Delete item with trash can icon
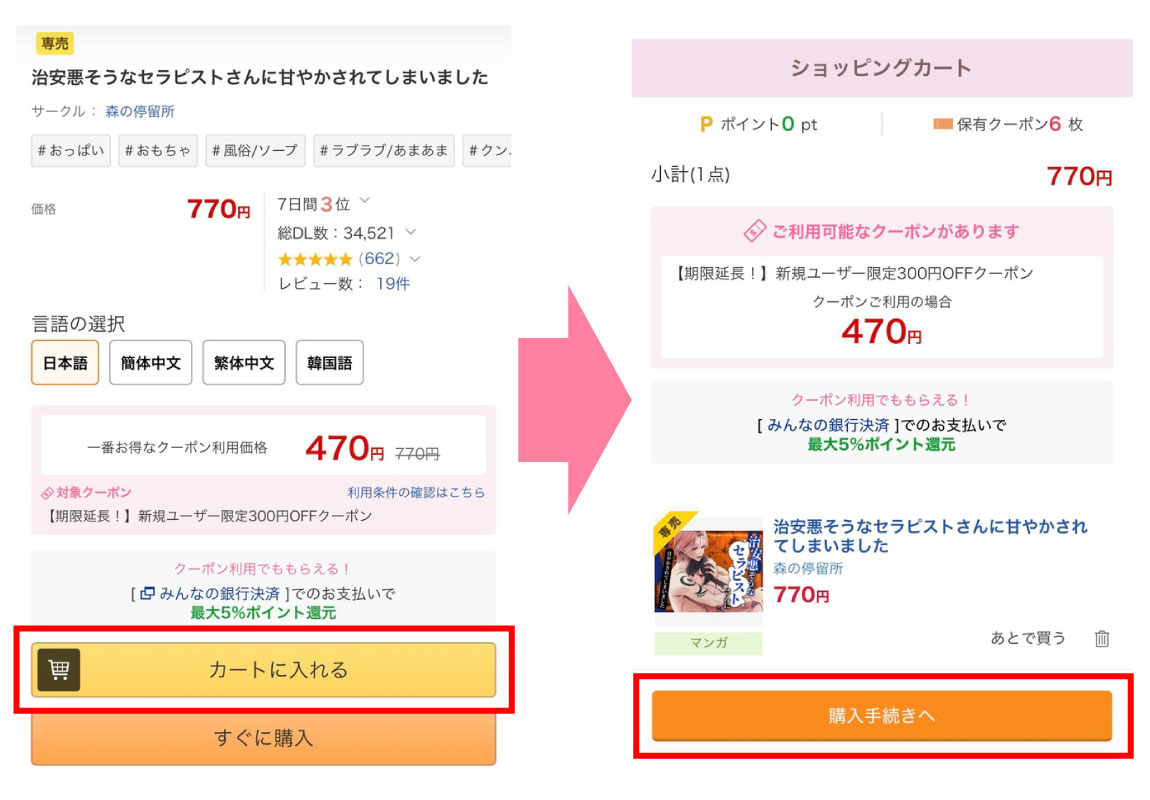The image size is (1150, 800). coord(1102,638)
